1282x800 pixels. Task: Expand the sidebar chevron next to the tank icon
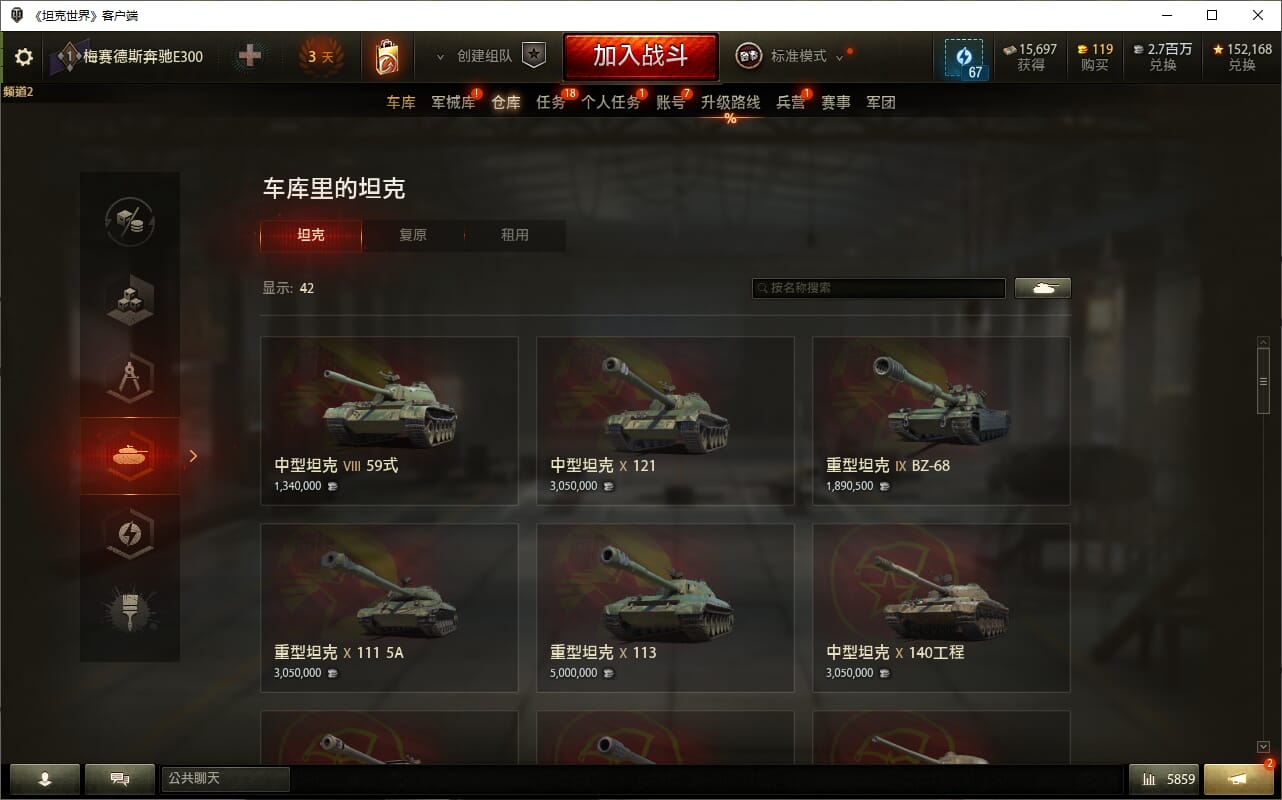pyautogui.click(x=193, y=456)
